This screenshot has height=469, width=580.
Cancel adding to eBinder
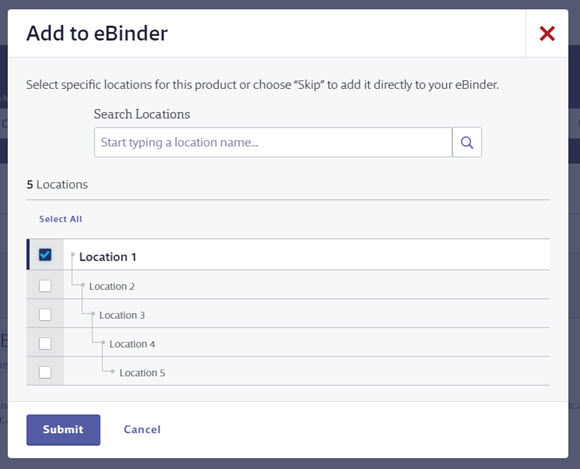(142, 429)
